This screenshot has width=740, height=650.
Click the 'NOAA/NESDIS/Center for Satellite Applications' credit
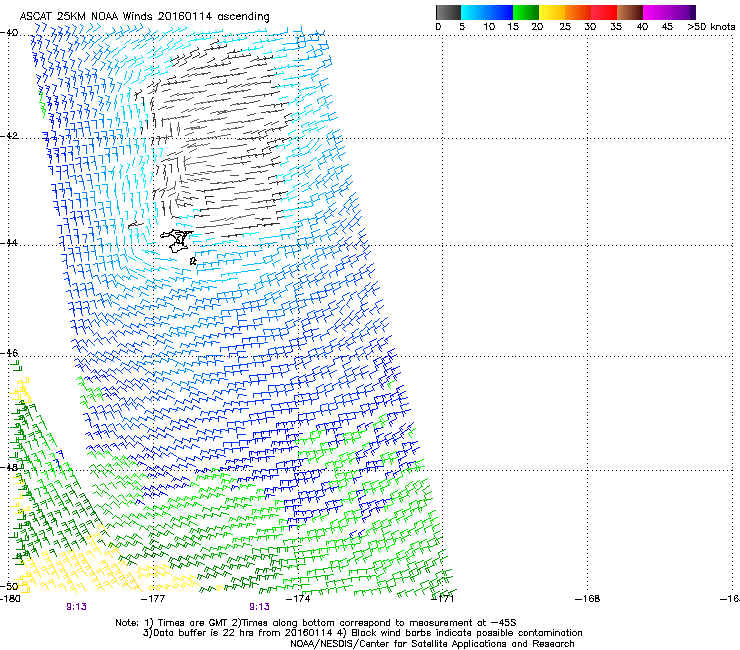pyautogui.click(x=432, y=644)
